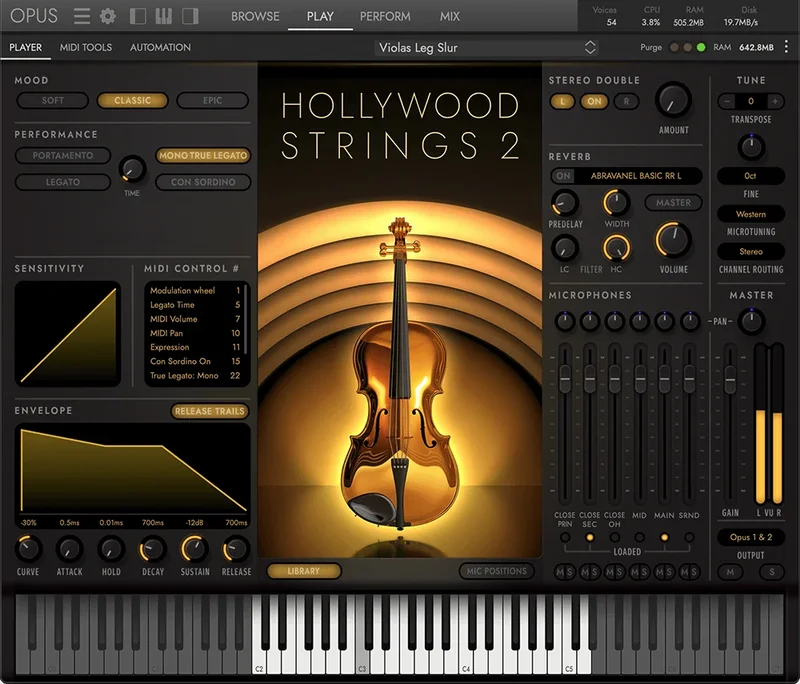This screenshot has height=684, width=800.
Task: Toggle the Reverb ON switch
Action: [x=563, y=176]
